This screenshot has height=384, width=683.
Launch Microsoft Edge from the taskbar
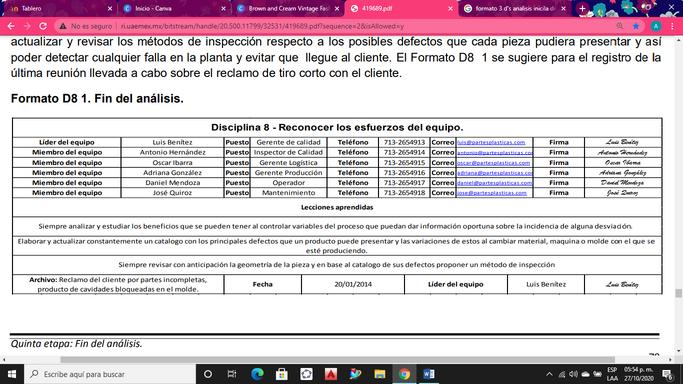pyautogui.click(x=257, y=374)
